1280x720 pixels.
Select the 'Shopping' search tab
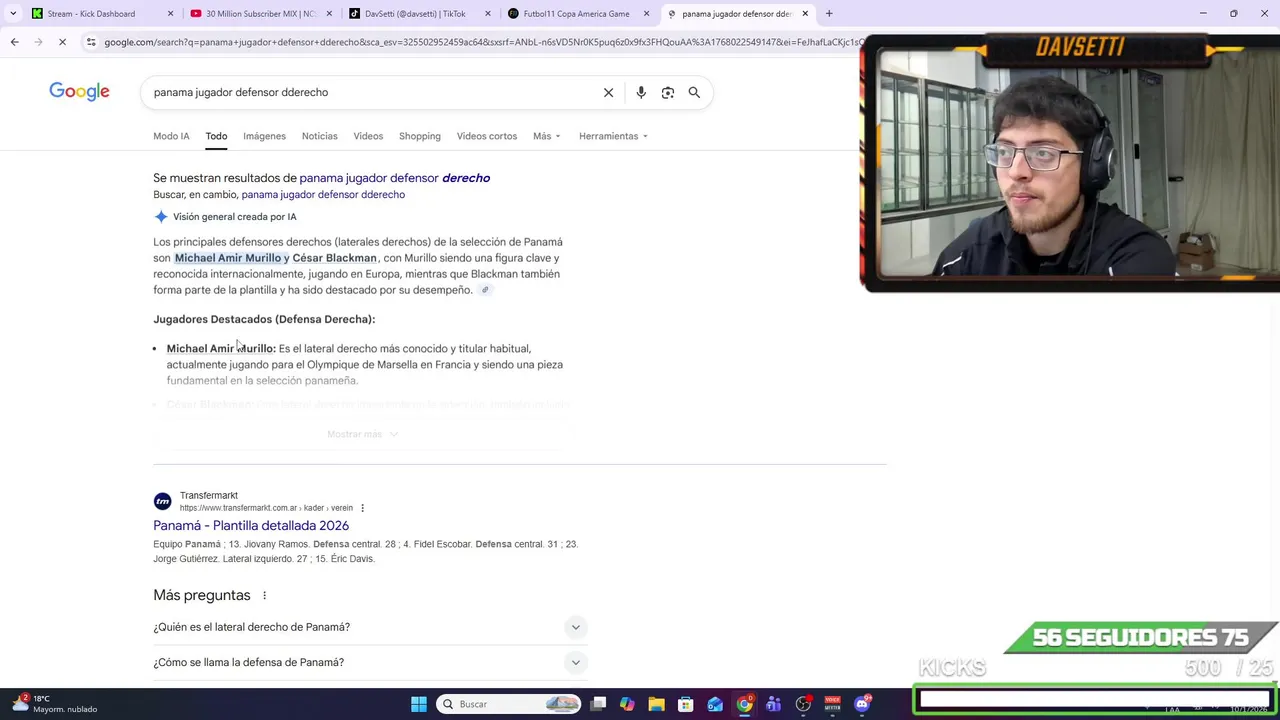click(420, 136)
